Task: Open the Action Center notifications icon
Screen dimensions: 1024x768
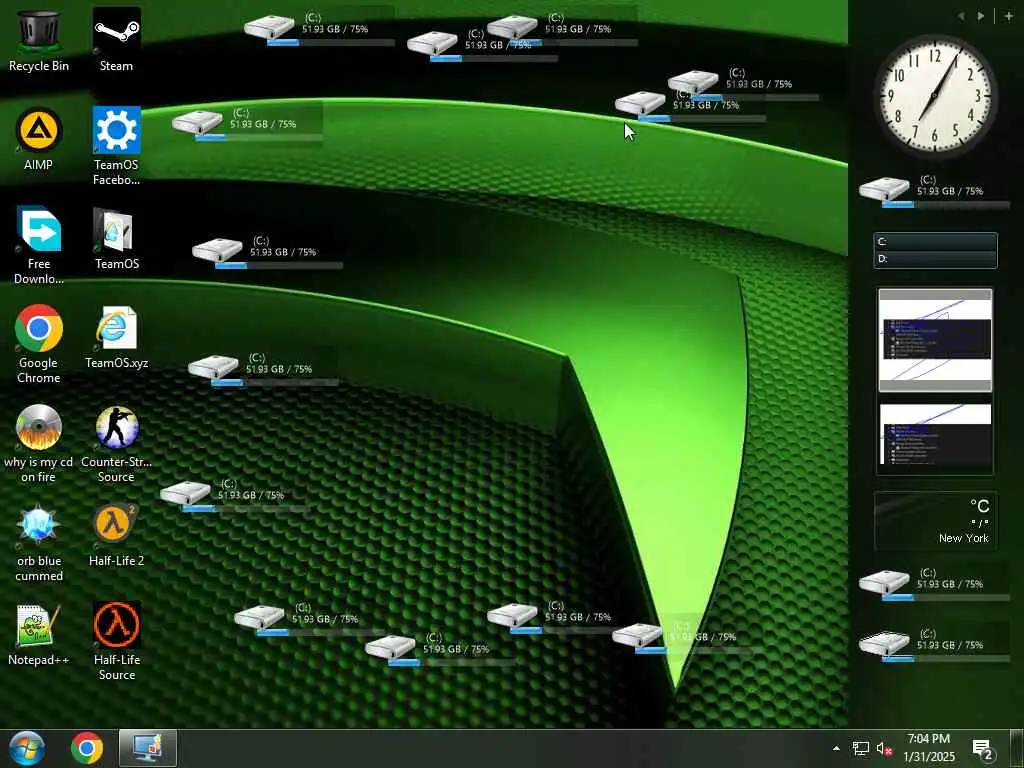Action: click(982, 748)
